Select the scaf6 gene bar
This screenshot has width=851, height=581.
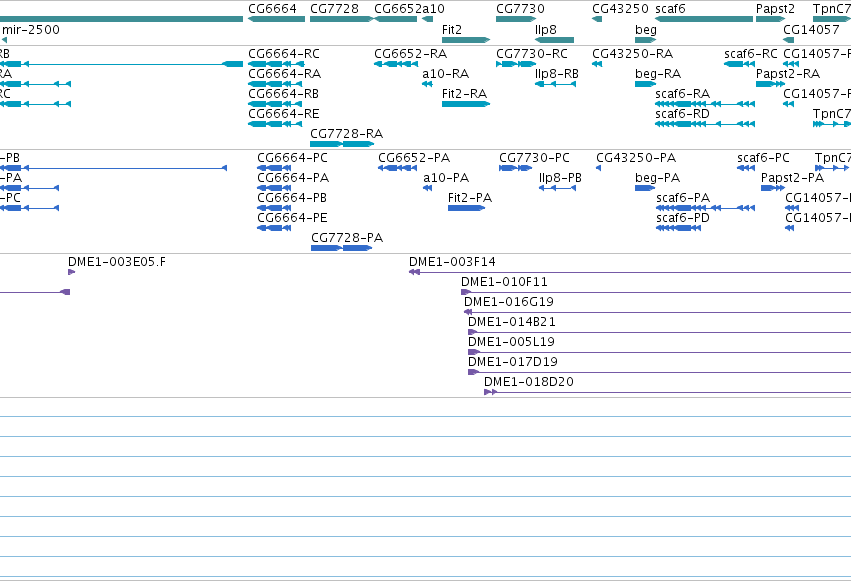[x=704, y=19]
